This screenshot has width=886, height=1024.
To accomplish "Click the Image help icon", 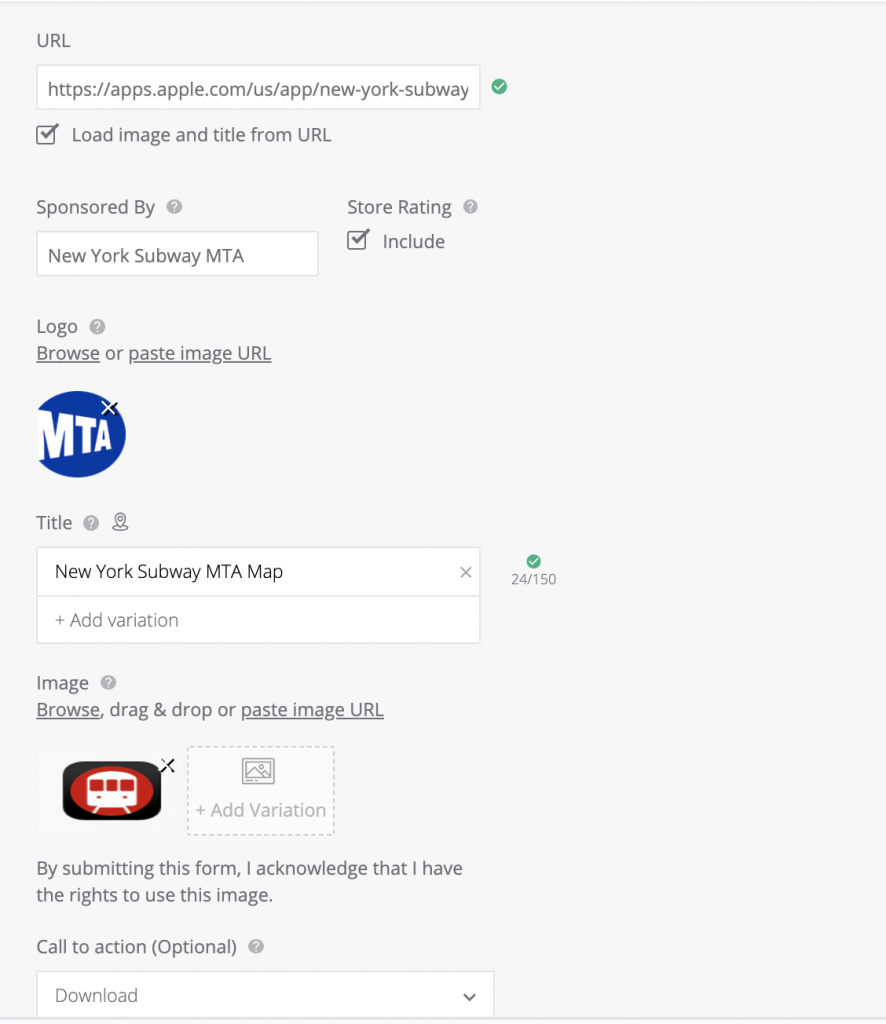I will coord(108,683).
